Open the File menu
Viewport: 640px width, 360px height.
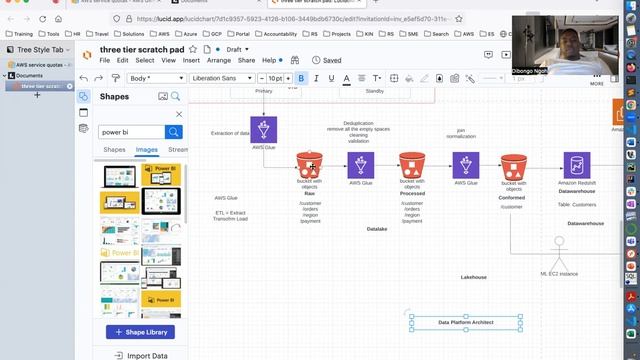[x=104, y=60]
